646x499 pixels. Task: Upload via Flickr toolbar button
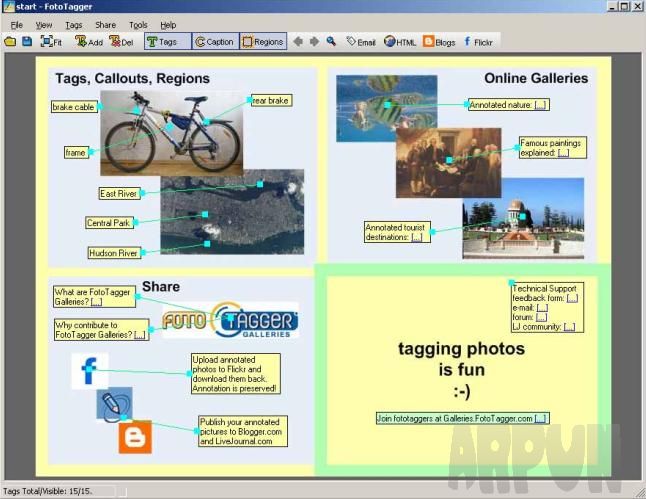point(478,42)
